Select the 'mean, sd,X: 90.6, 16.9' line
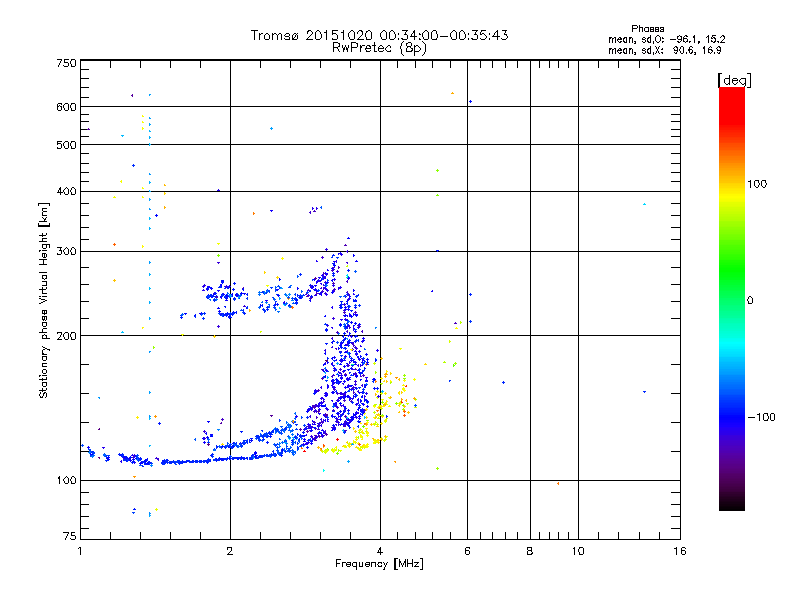This screenshot has width=800, height=600. 664,50
